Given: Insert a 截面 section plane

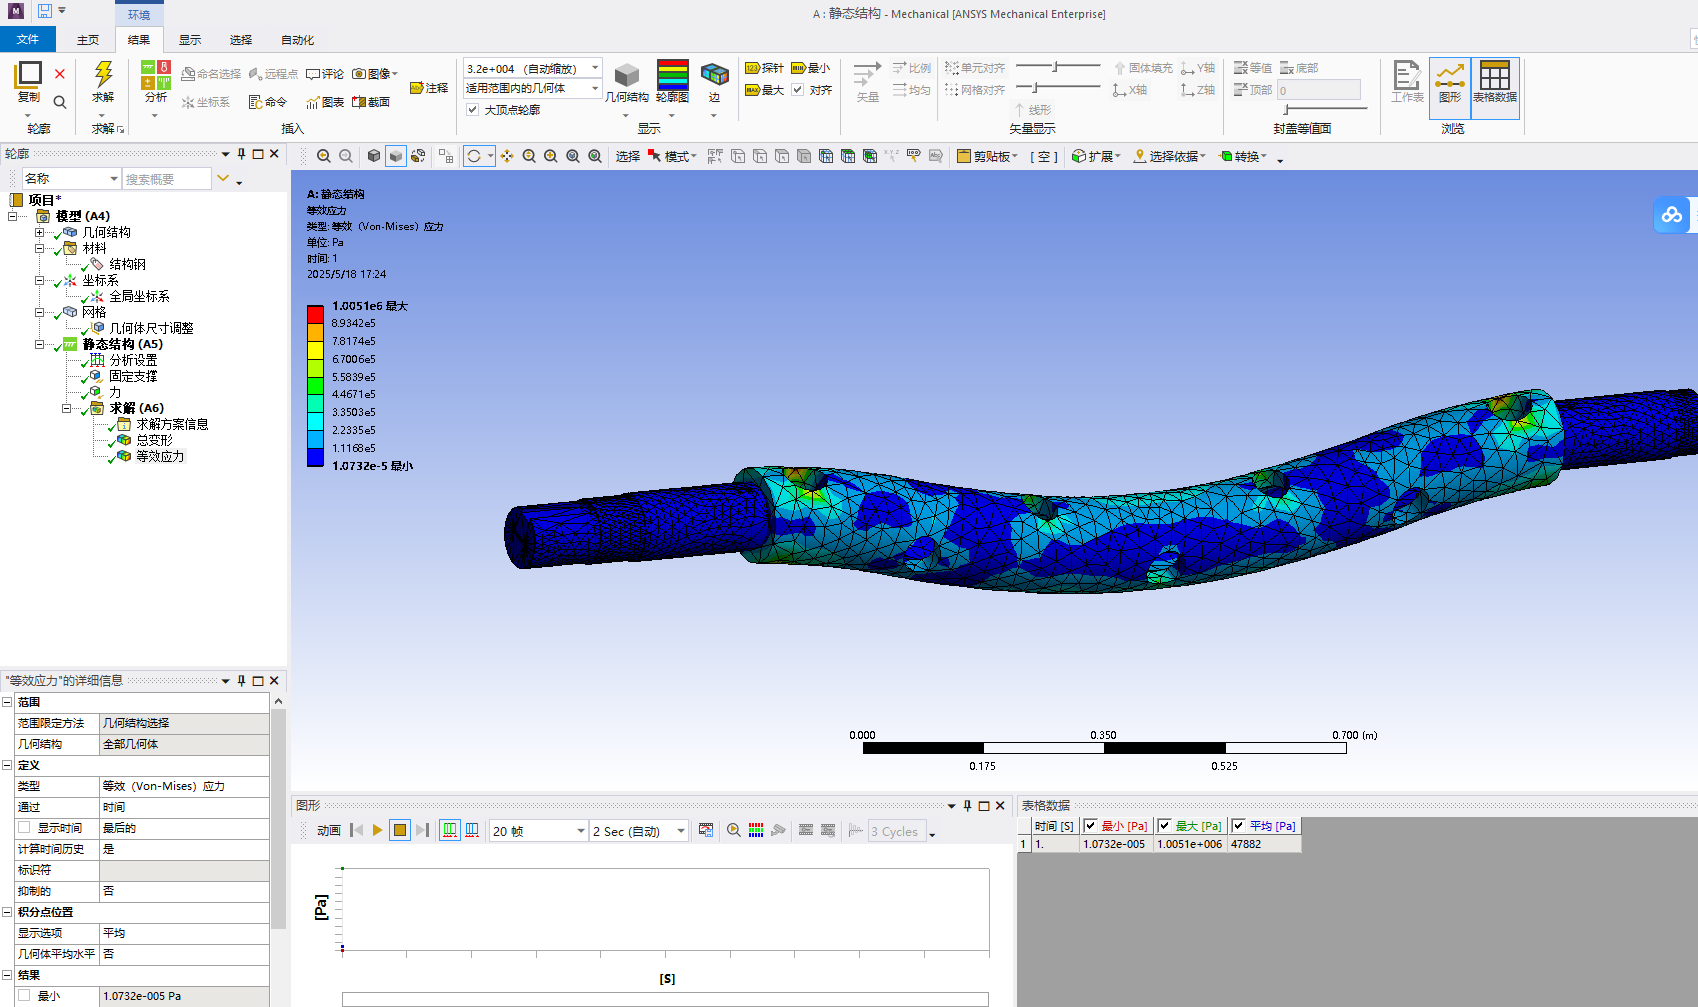Looking at the screenshot, I should 371,102.
